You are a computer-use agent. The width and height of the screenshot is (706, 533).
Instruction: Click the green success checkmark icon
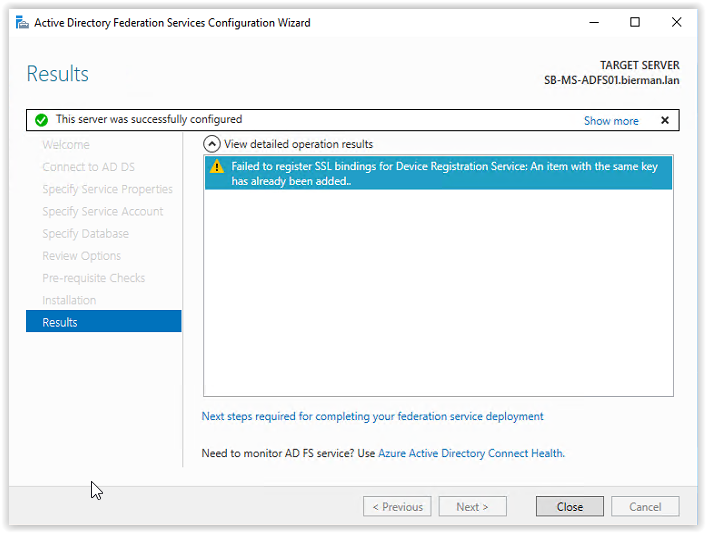click(41, 120)
